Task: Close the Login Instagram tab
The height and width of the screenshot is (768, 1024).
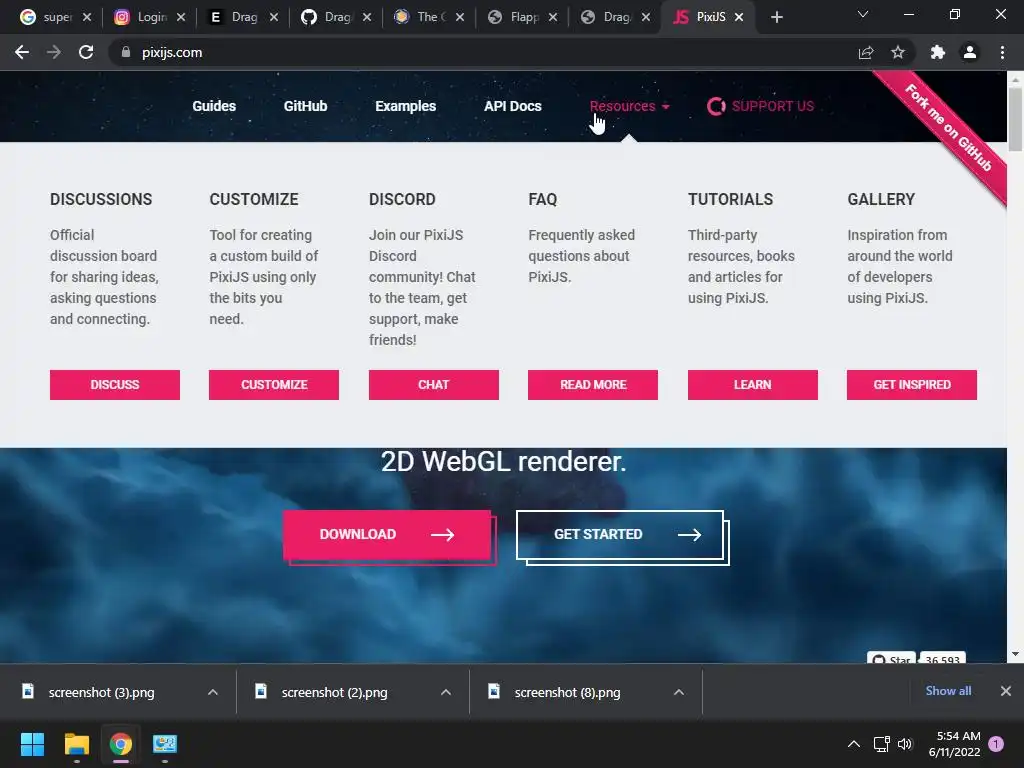Action: click(x=181, y=17)
